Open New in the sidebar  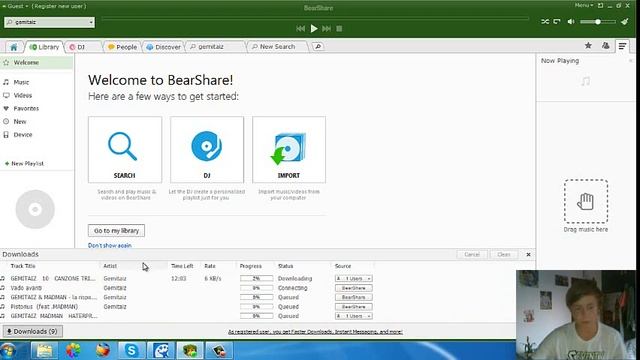(x=20, y=121)
